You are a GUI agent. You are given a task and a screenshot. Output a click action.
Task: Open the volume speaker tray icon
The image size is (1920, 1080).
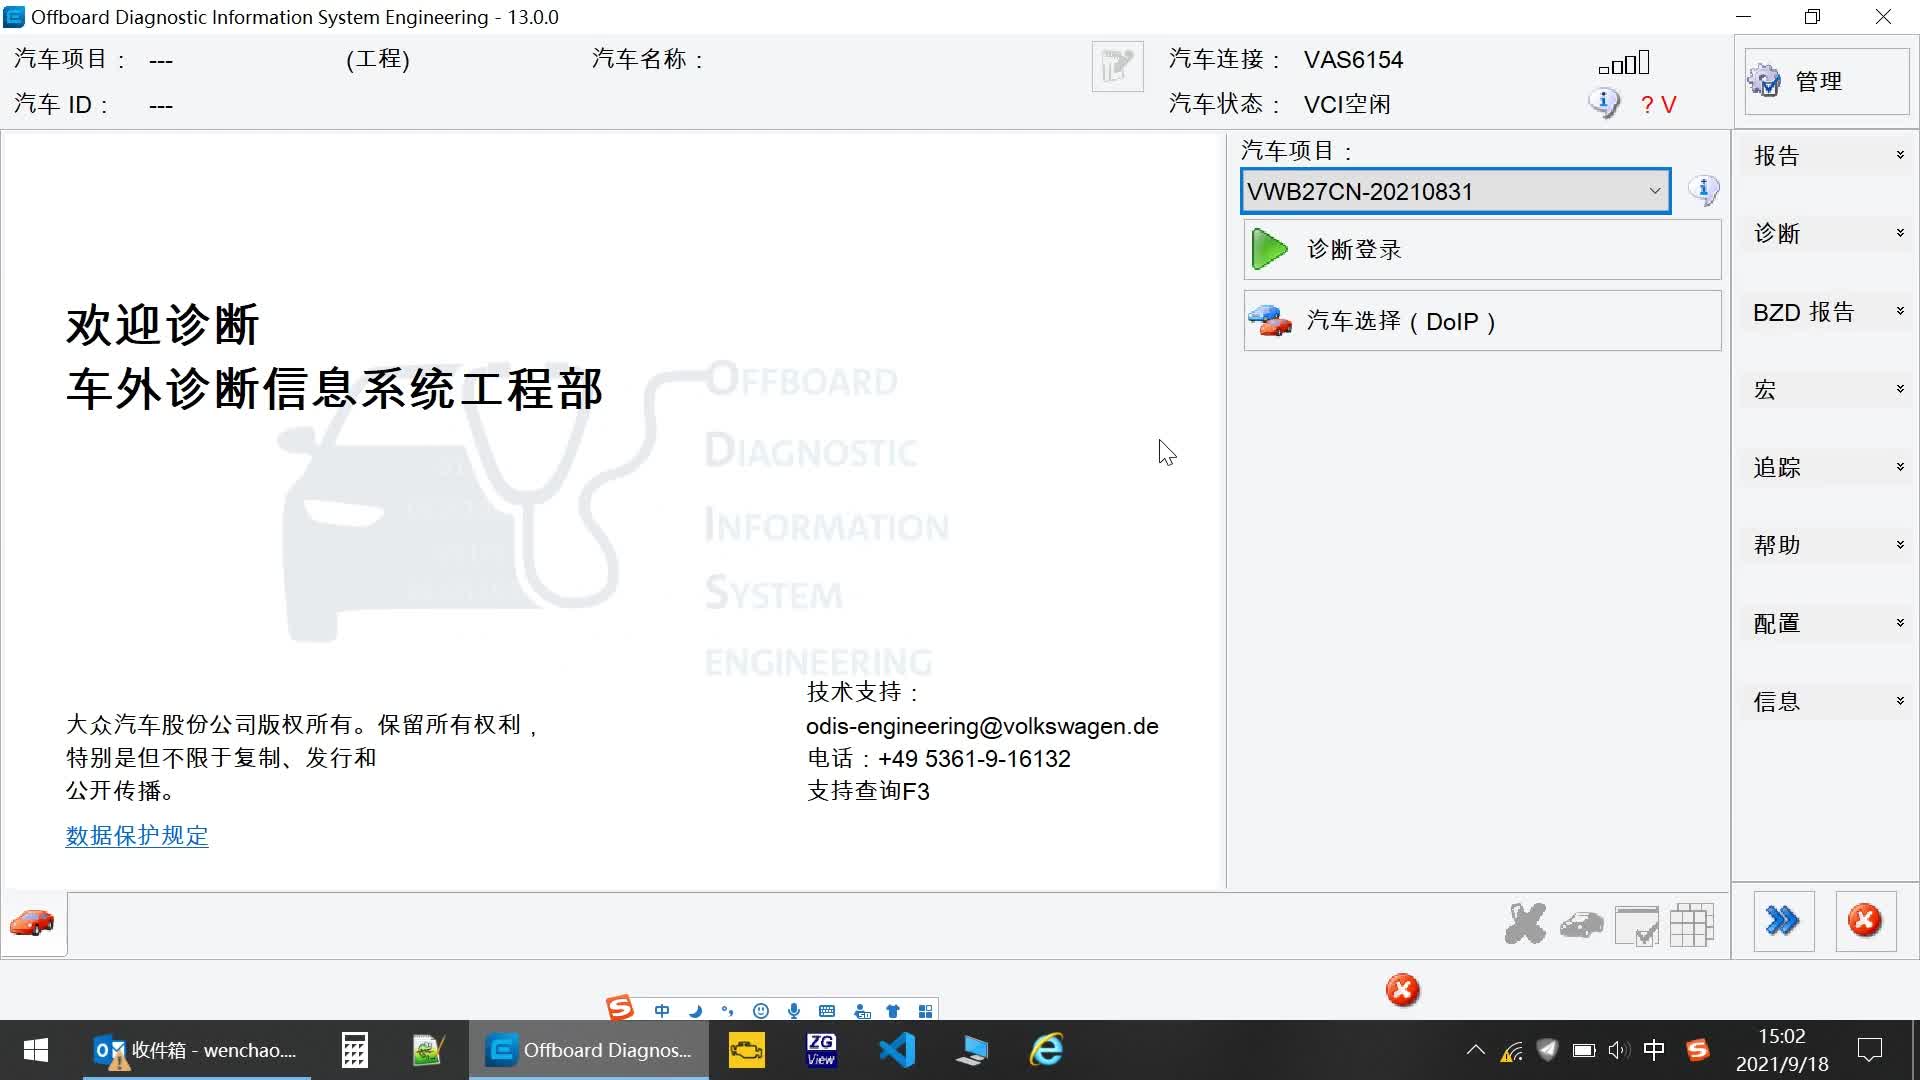[x=1618, y=1050]
